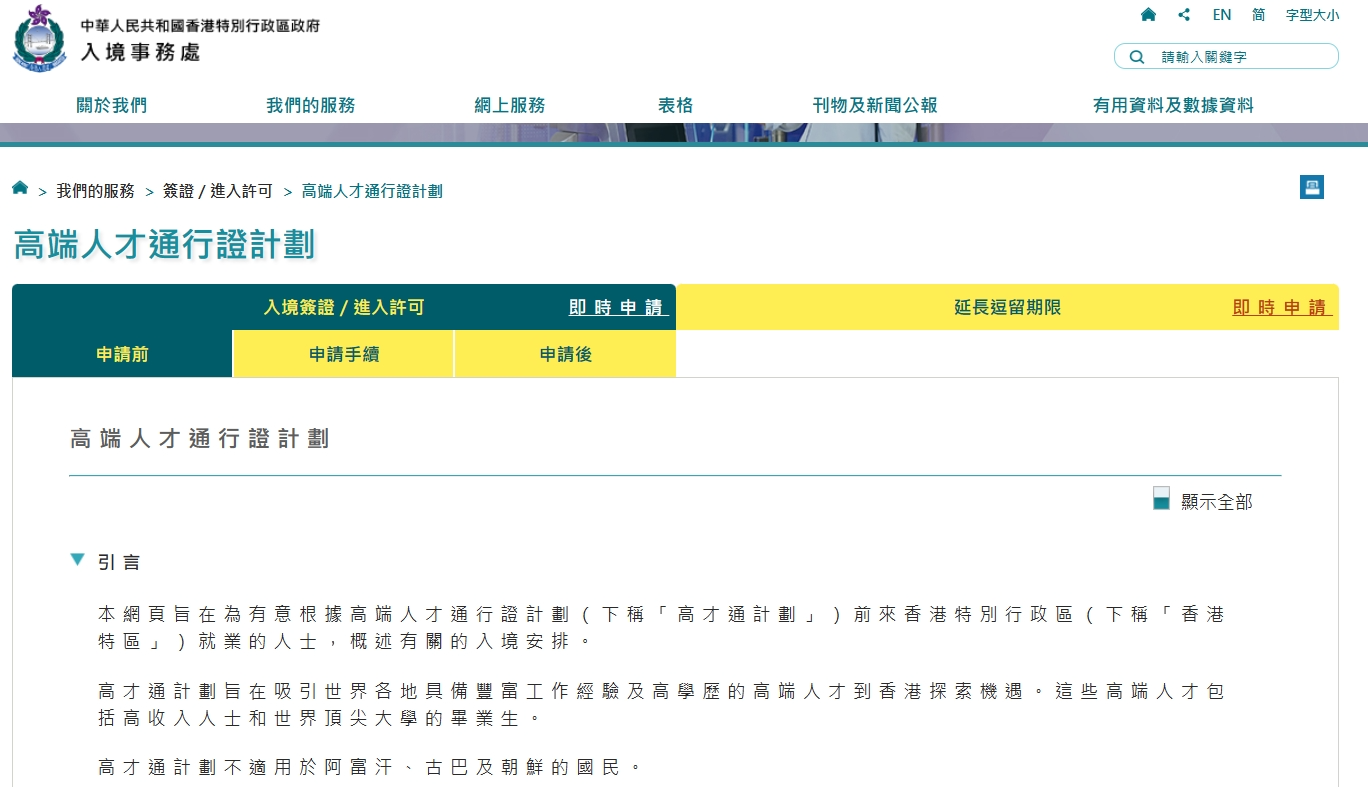Open 我們的服務 menu
This screenshot has width=1368, height=787.
point(310,105)
